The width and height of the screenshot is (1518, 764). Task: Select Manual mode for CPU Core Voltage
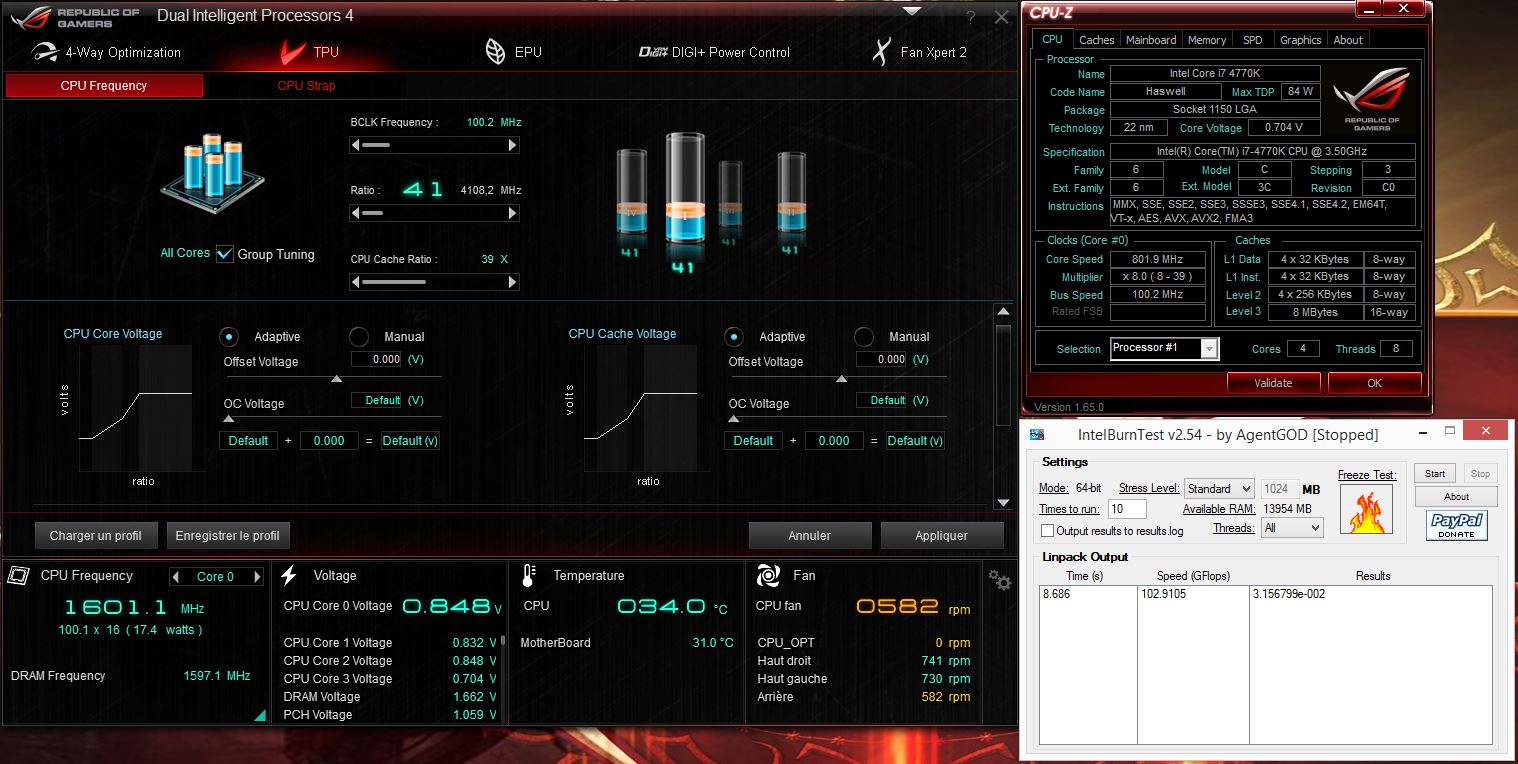point(359,337)
